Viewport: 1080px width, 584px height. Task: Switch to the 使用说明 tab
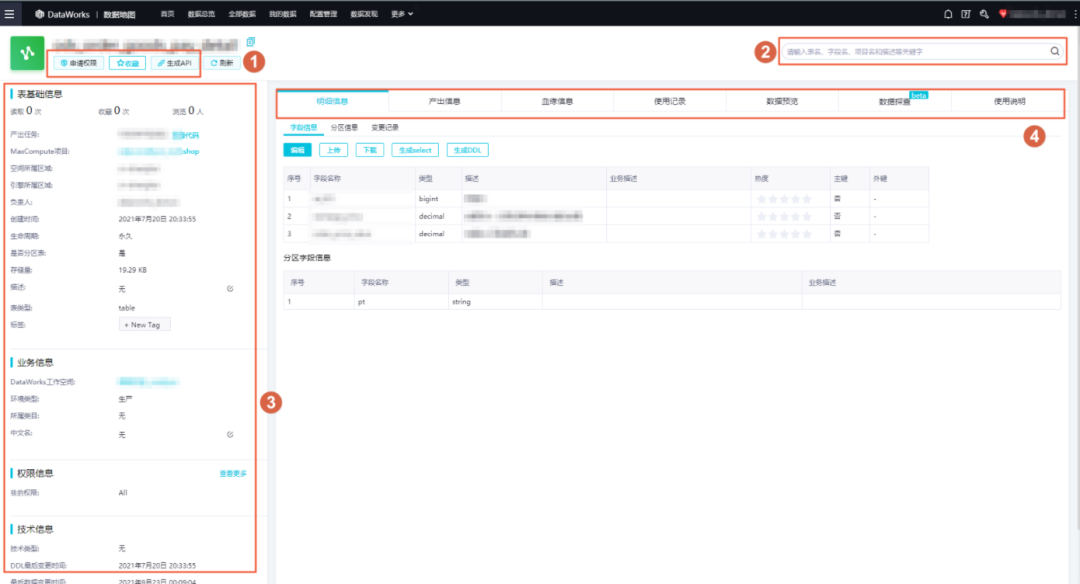tap(1009, 101)
